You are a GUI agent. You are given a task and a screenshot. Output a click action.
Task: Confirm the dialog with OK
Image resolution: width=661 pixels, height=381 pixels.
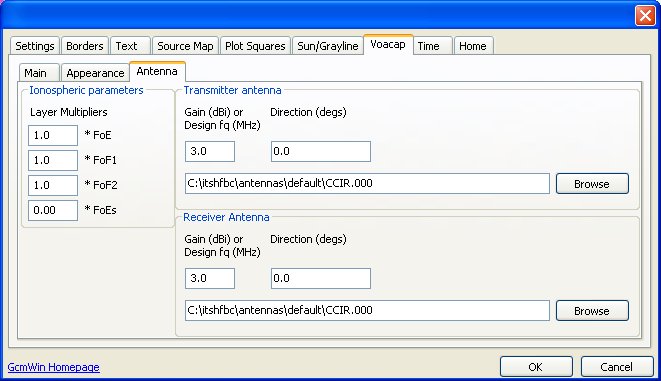coord(536,367)
